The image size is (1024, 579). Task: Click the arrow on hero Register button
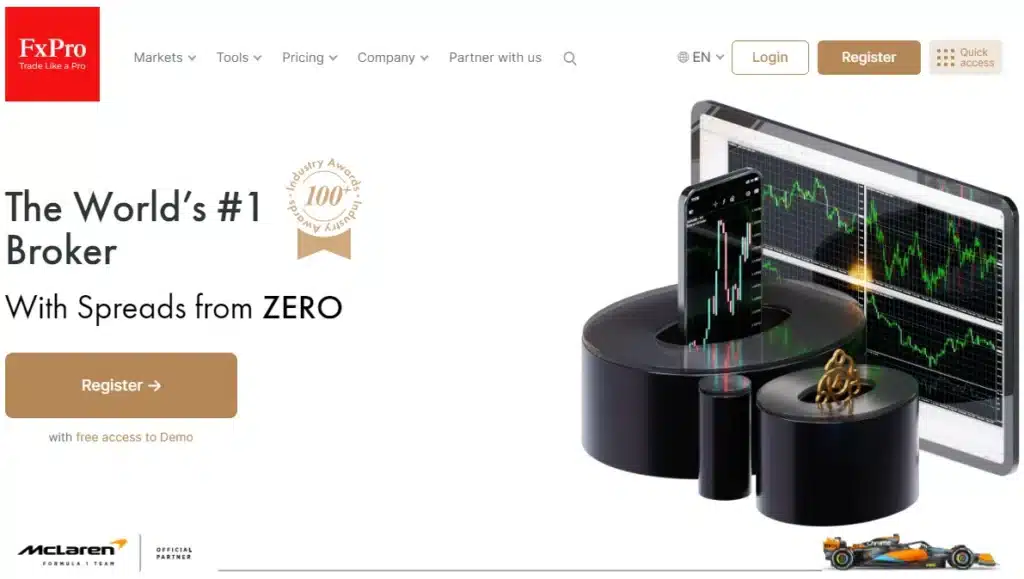click(155, 386)
